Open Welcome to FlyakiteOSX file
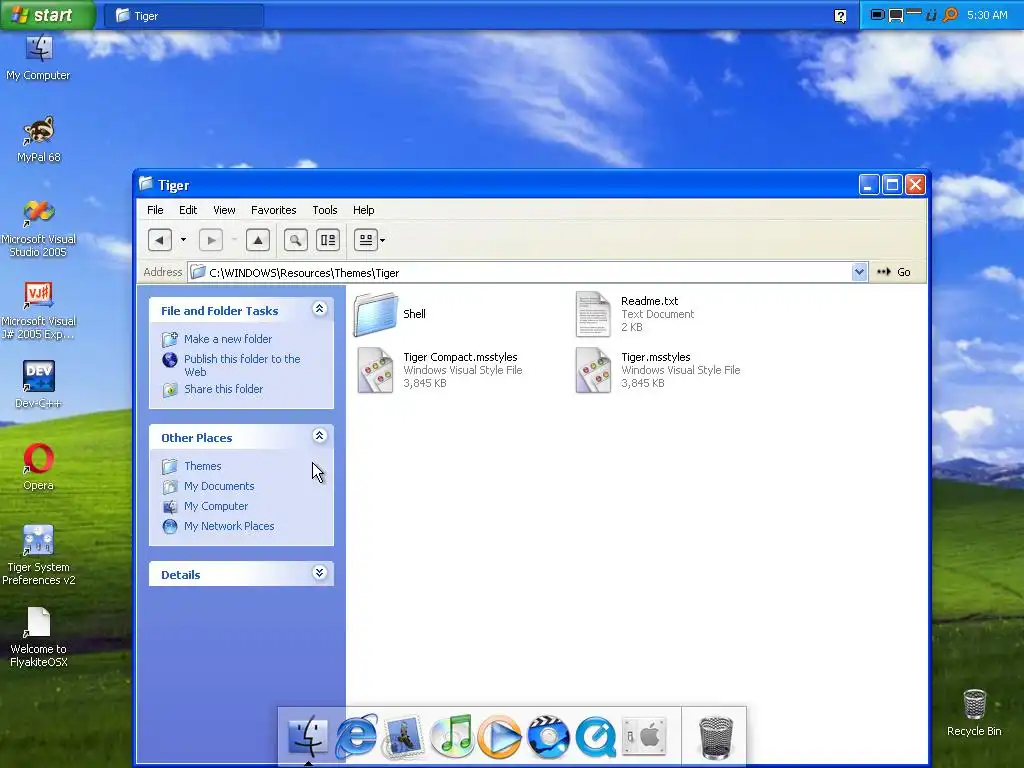 coord(39,637)
